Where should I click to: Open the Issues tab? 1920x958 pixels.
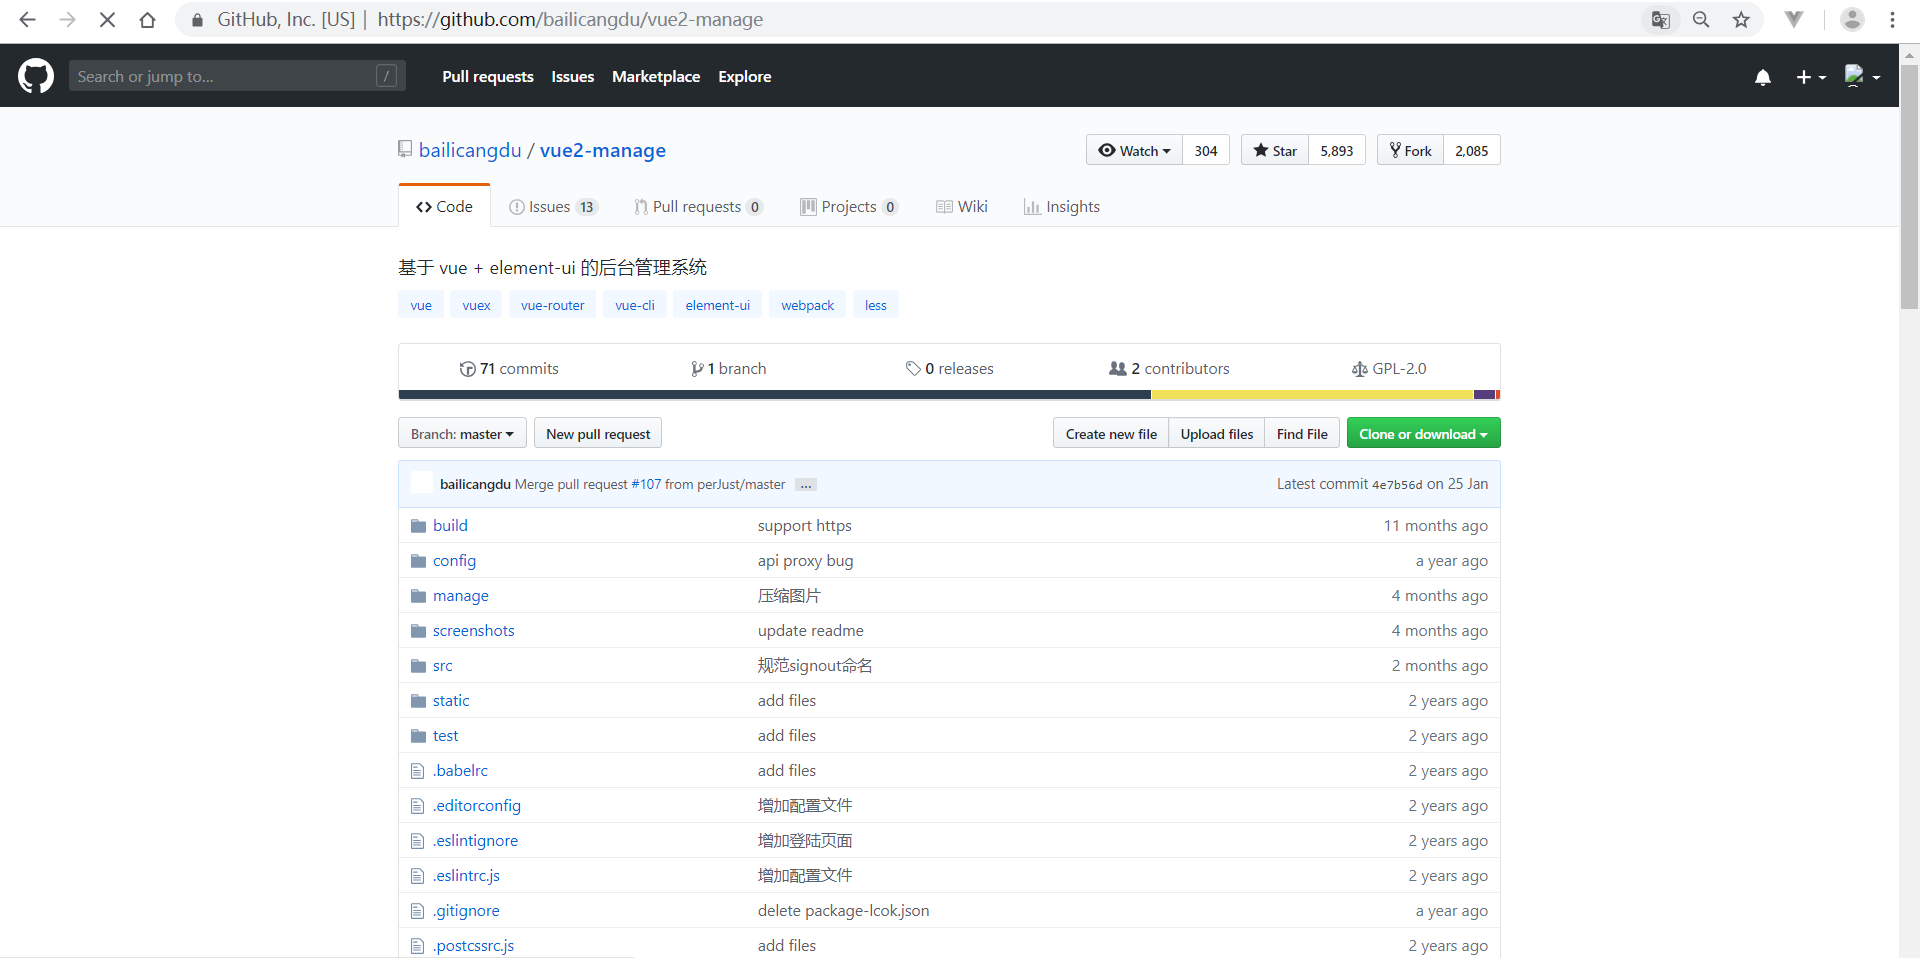(x=553, y=207)
